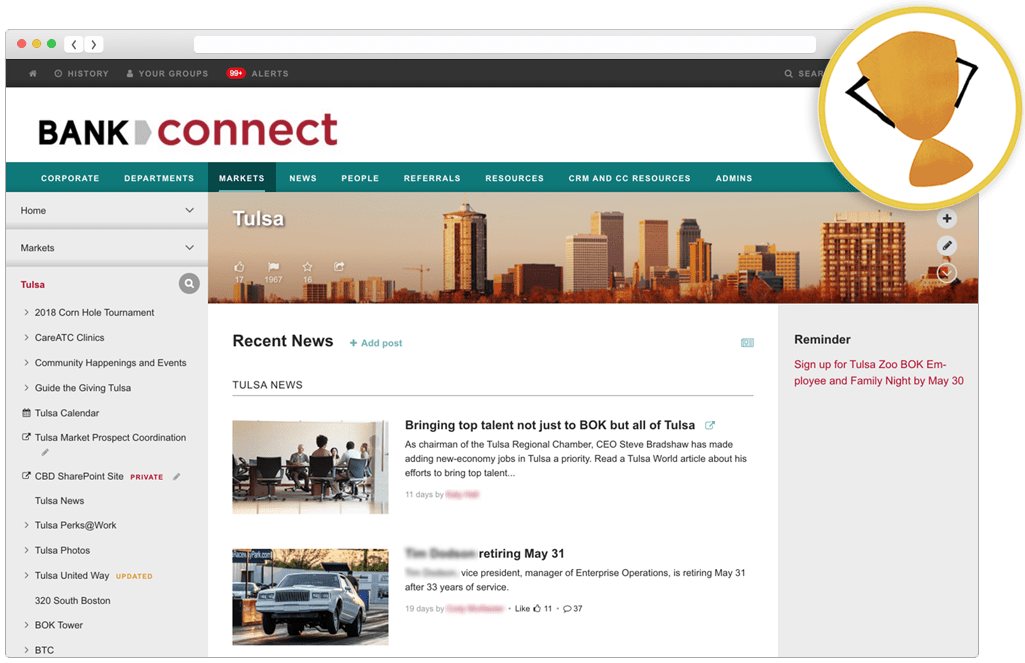Open Tulsa Market Prospect Coordination link
This screenshot has width=1025, height=663.
pos(110,438)
